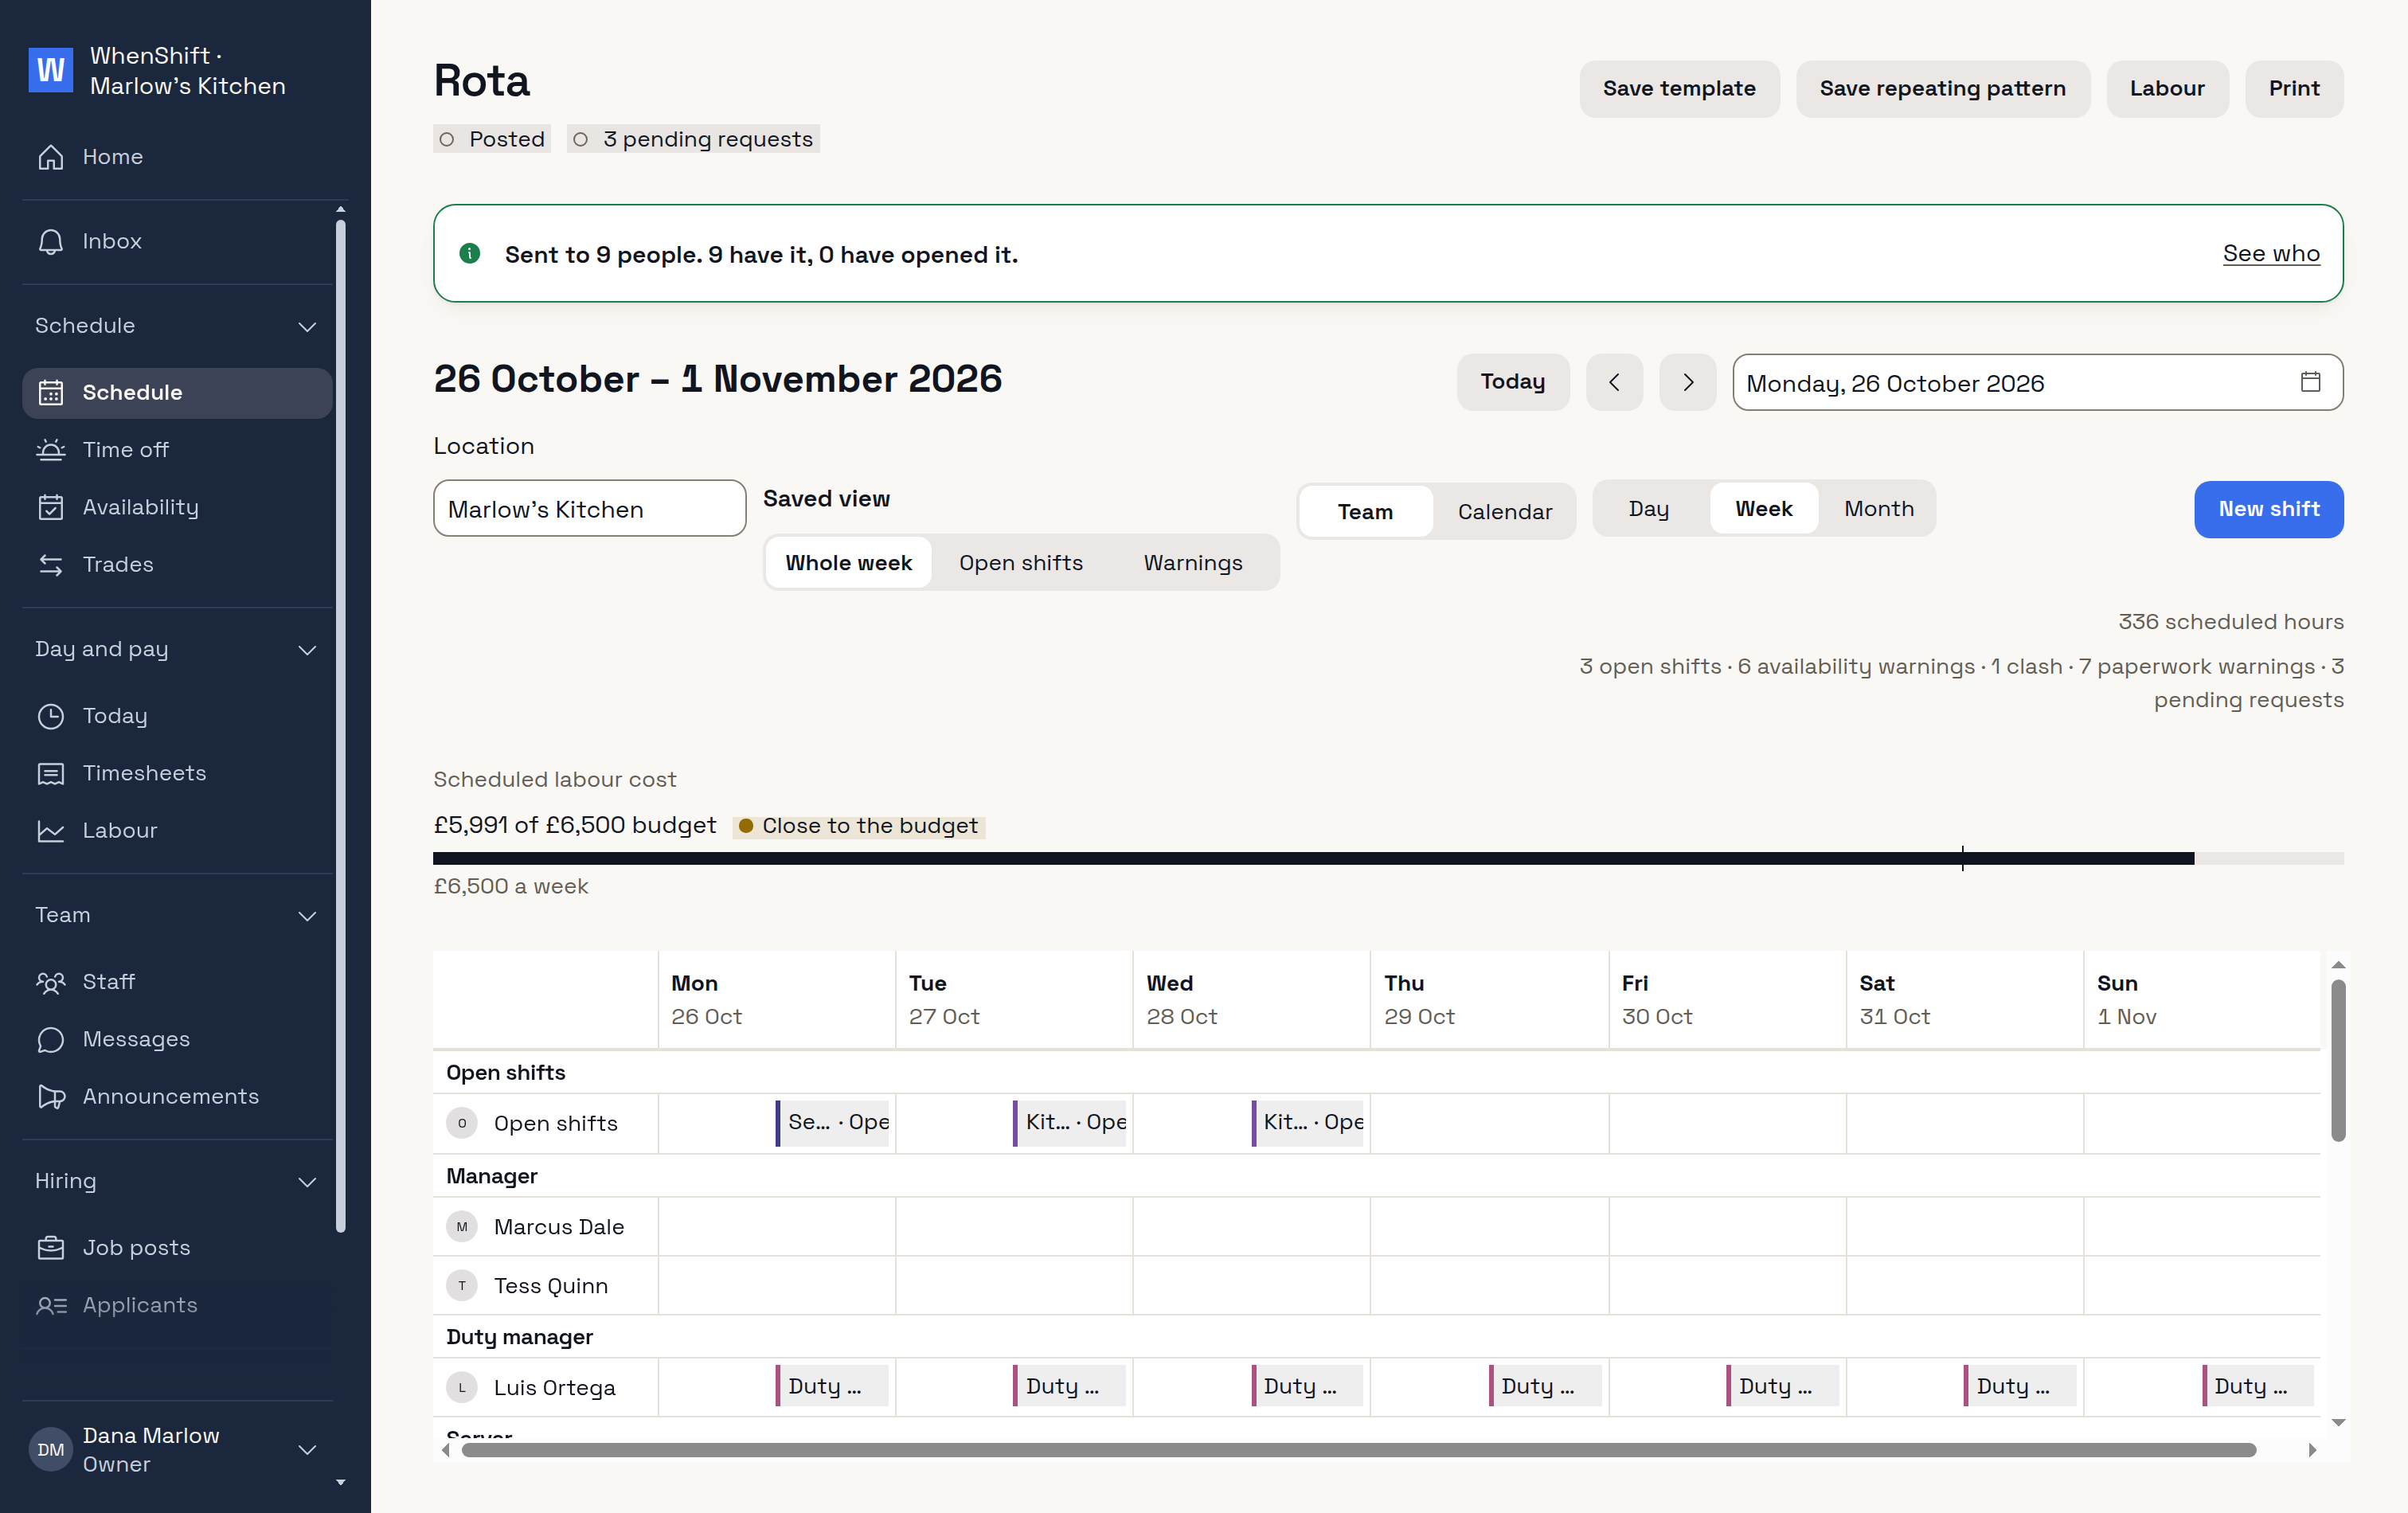
Task: Click the rota horizontal scrollbar
Action: [x=1358, y=1451]
